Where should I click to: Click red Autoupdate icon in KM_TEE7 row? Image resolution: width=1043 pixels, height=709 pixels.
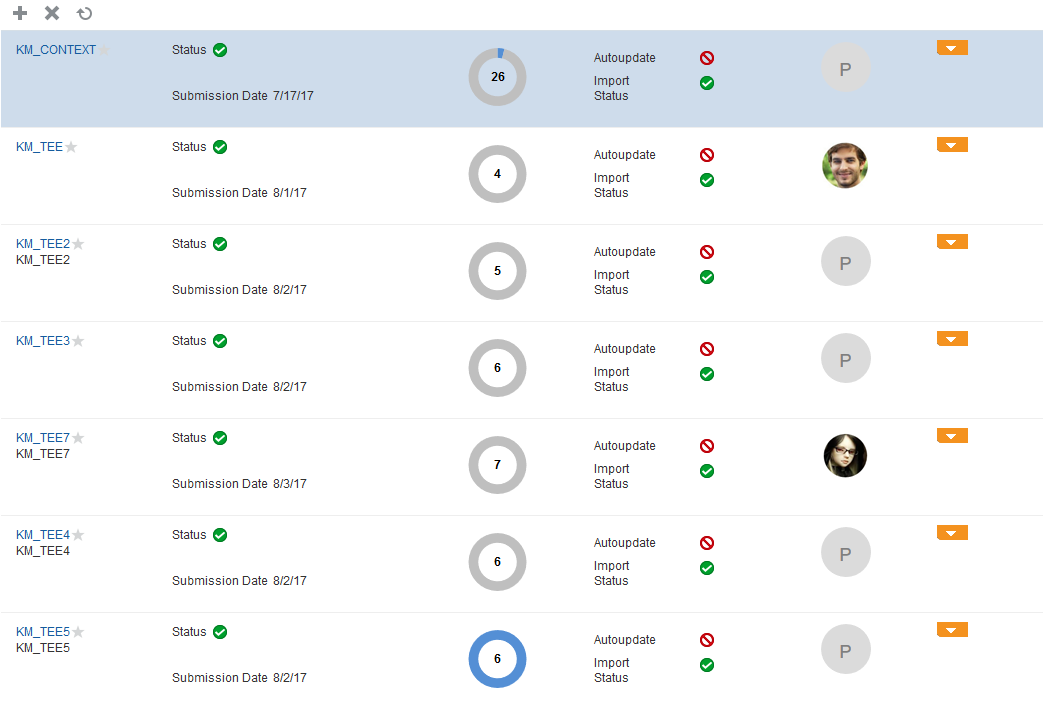[x=707, y=446]
